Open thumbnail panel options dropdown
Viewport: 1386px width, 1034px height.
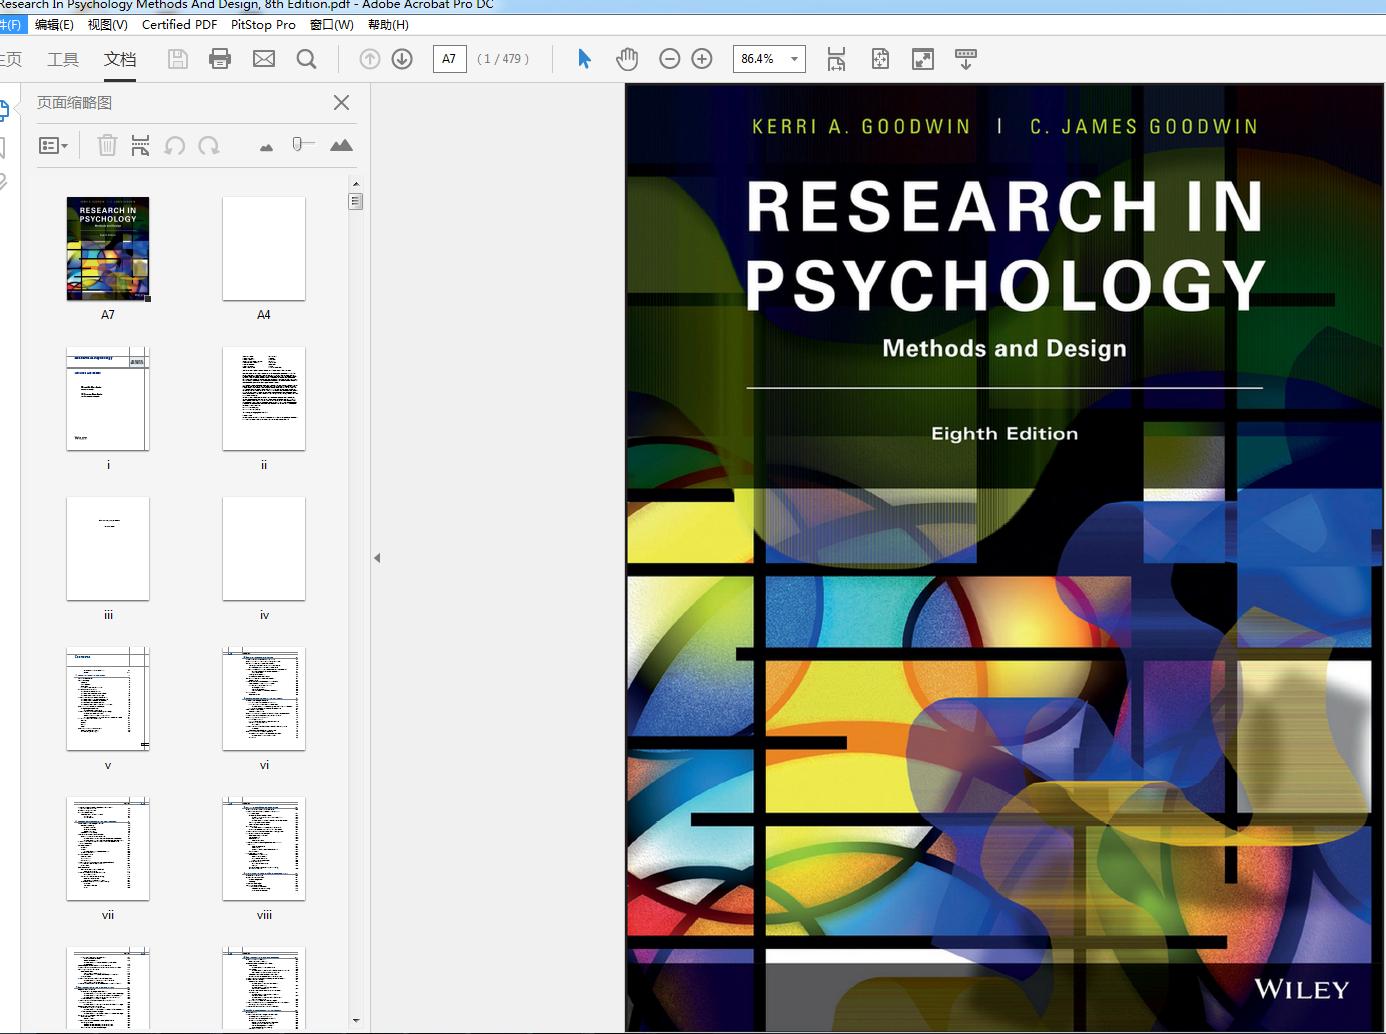click(53, 146)
